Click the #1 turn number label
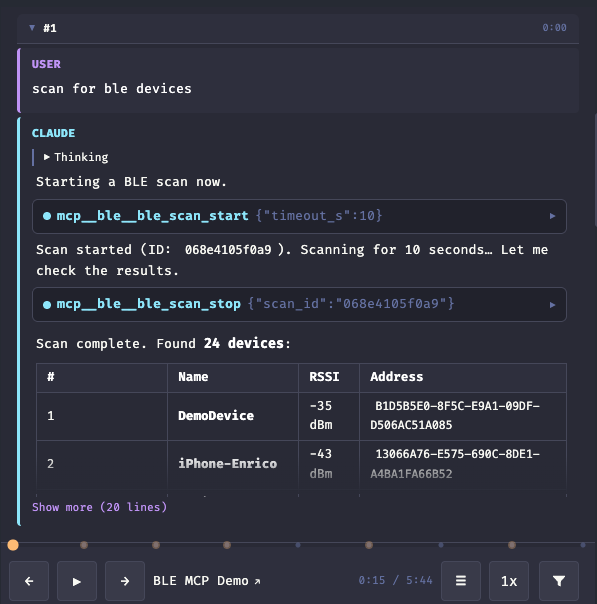Viewport: 597px width, 604px height. [x=50, y=28]
